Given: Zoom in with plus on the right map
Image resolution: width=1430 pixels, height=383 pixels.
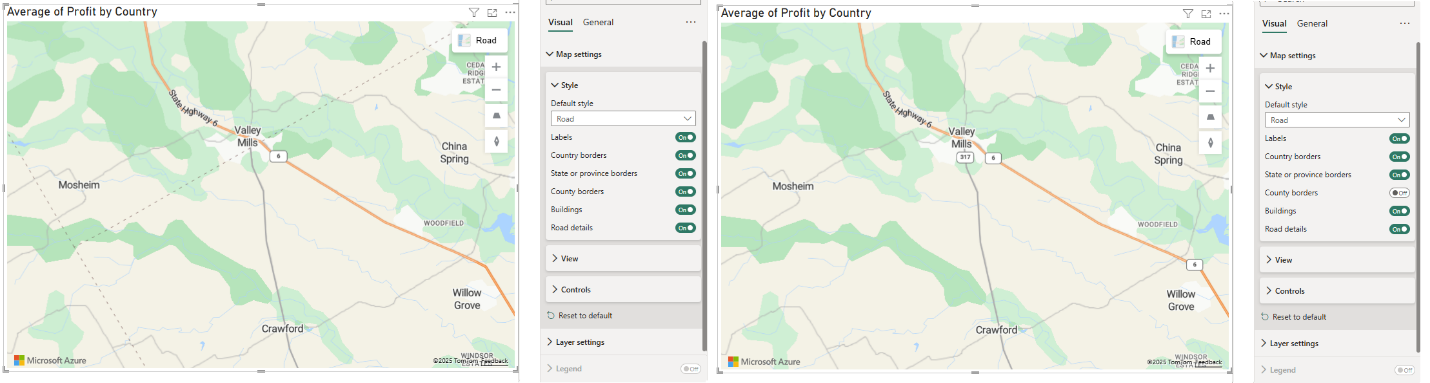Looking at the screenshot, I should 1210,68.
